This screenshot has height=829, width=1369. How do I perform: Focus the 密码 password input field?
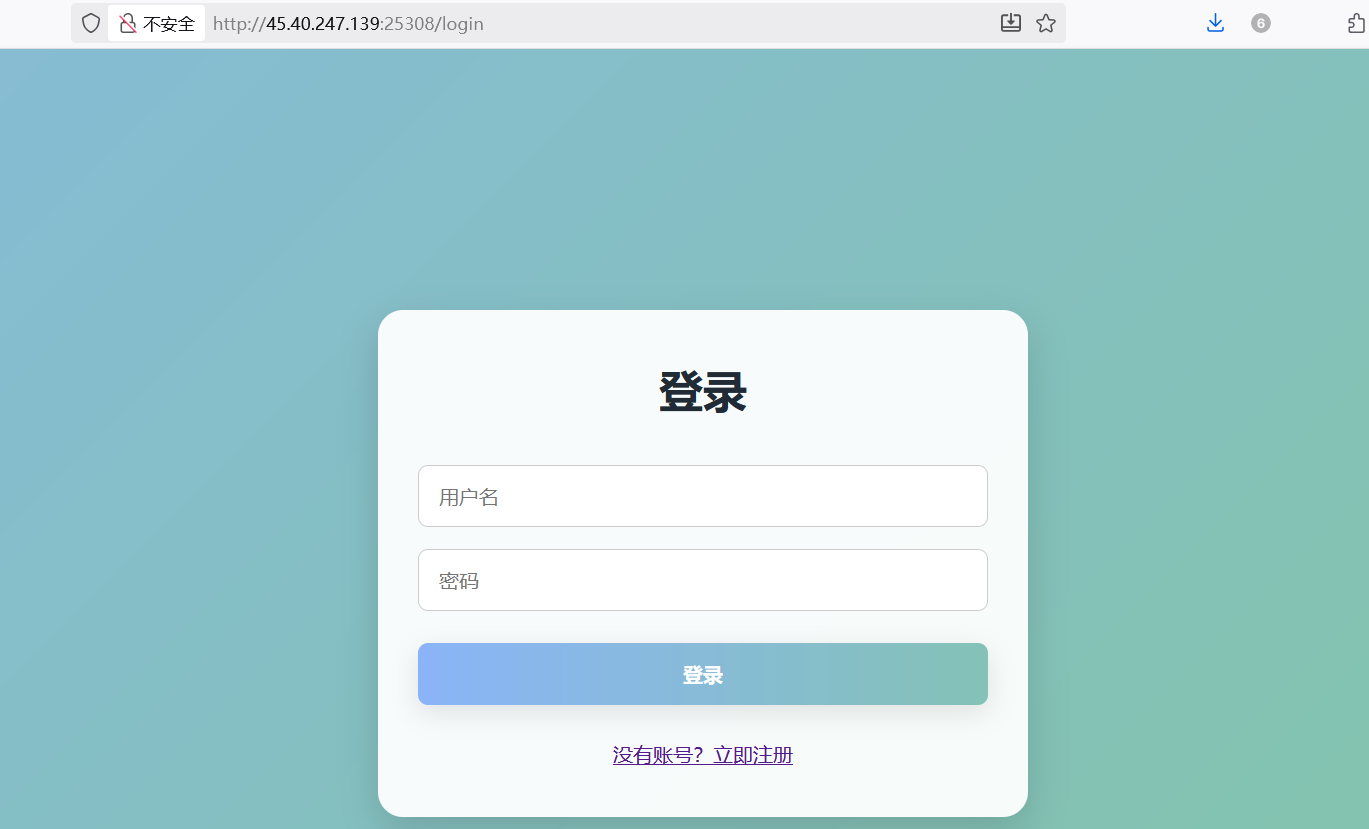pos(702,580)
